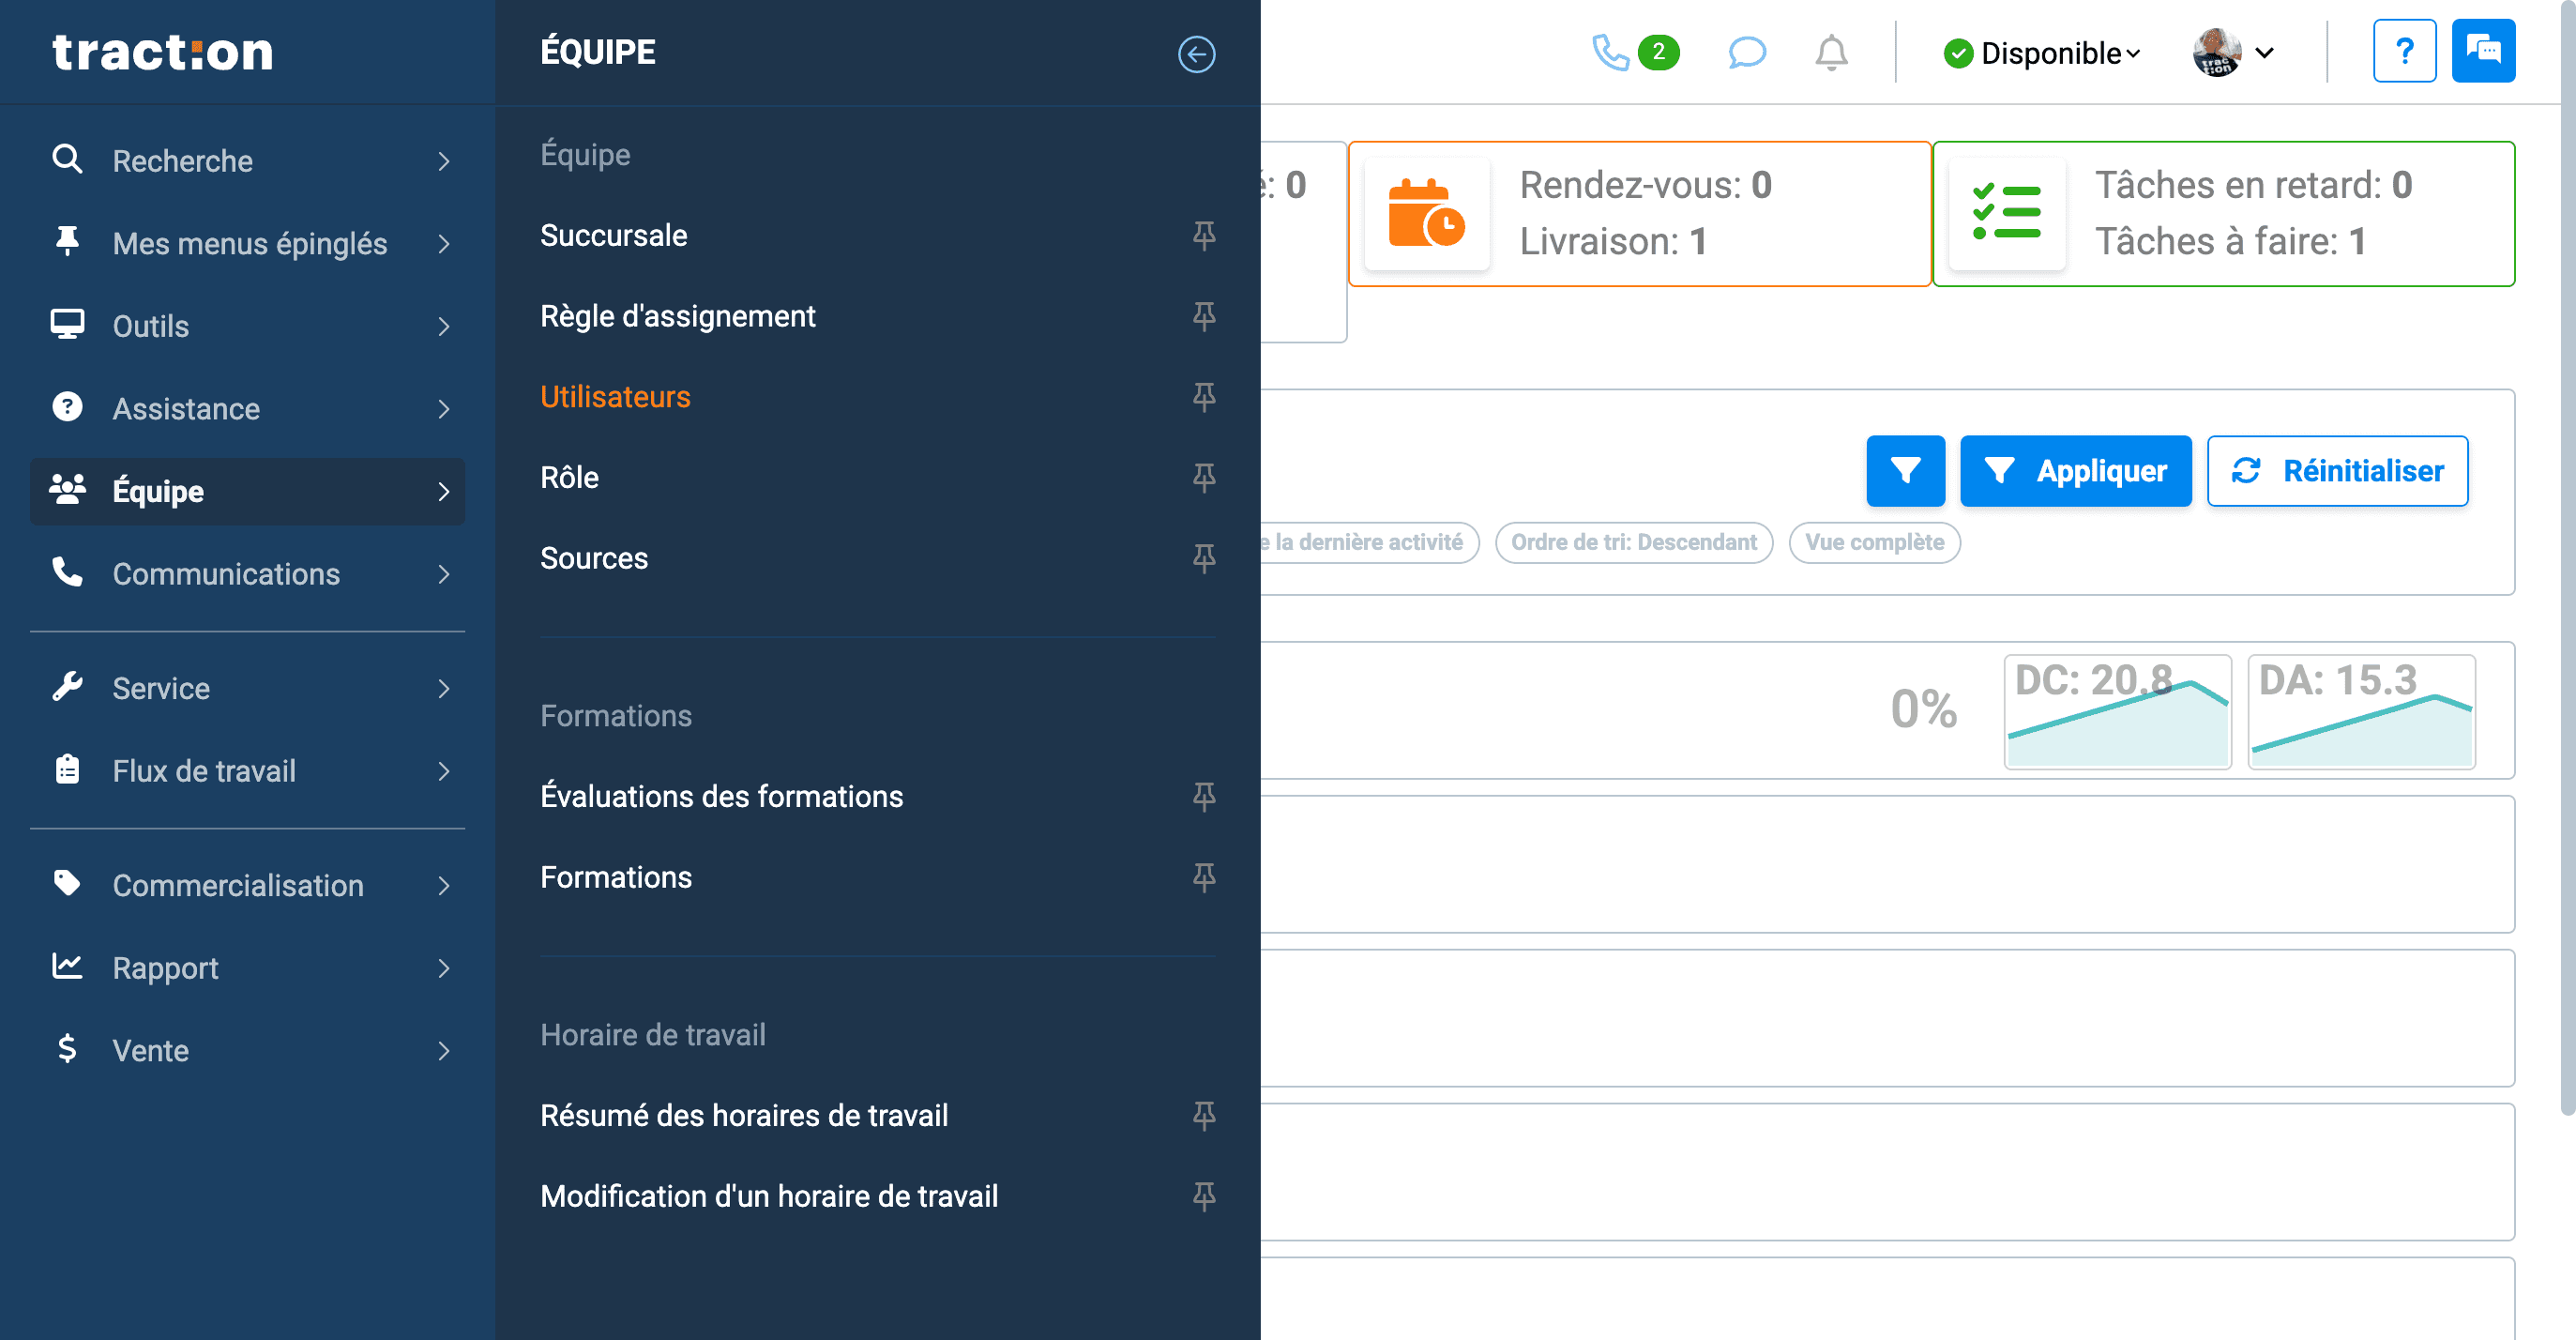Open the Succursale link
The width and height of the screenshot is (2576, 1340).
(613, 236)
